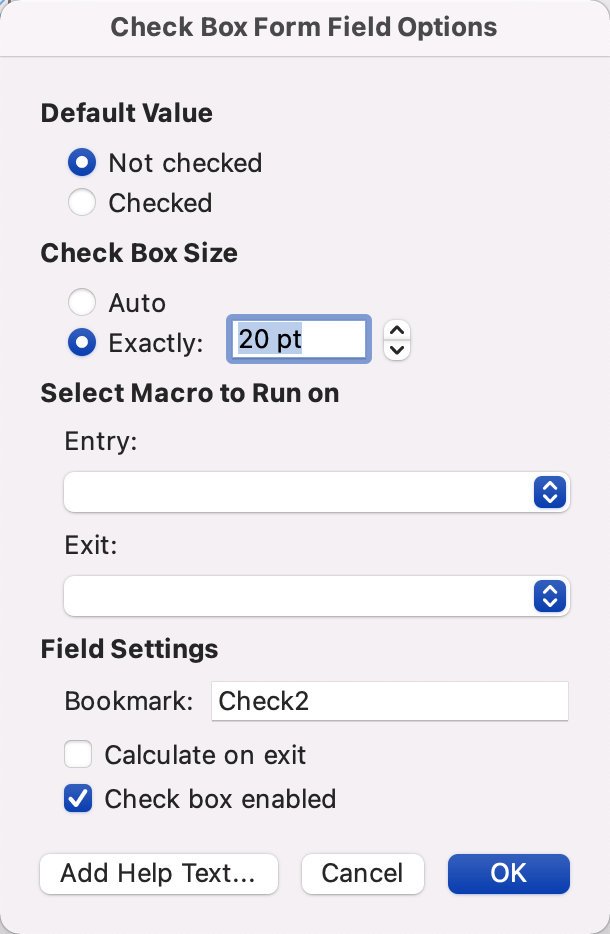Choose Auto check box size
Screen dimensions: 610x934
82,302
